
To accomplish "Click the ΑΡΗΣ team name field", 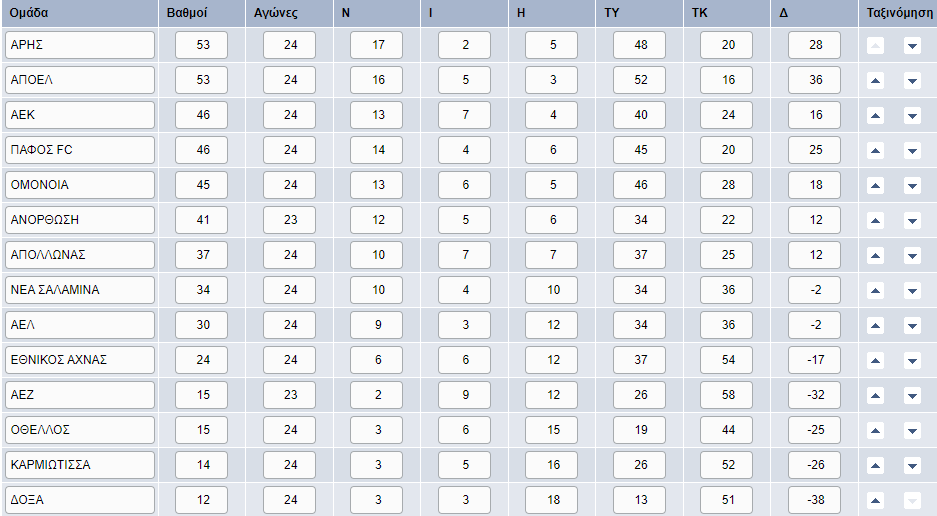I will 79,45.
